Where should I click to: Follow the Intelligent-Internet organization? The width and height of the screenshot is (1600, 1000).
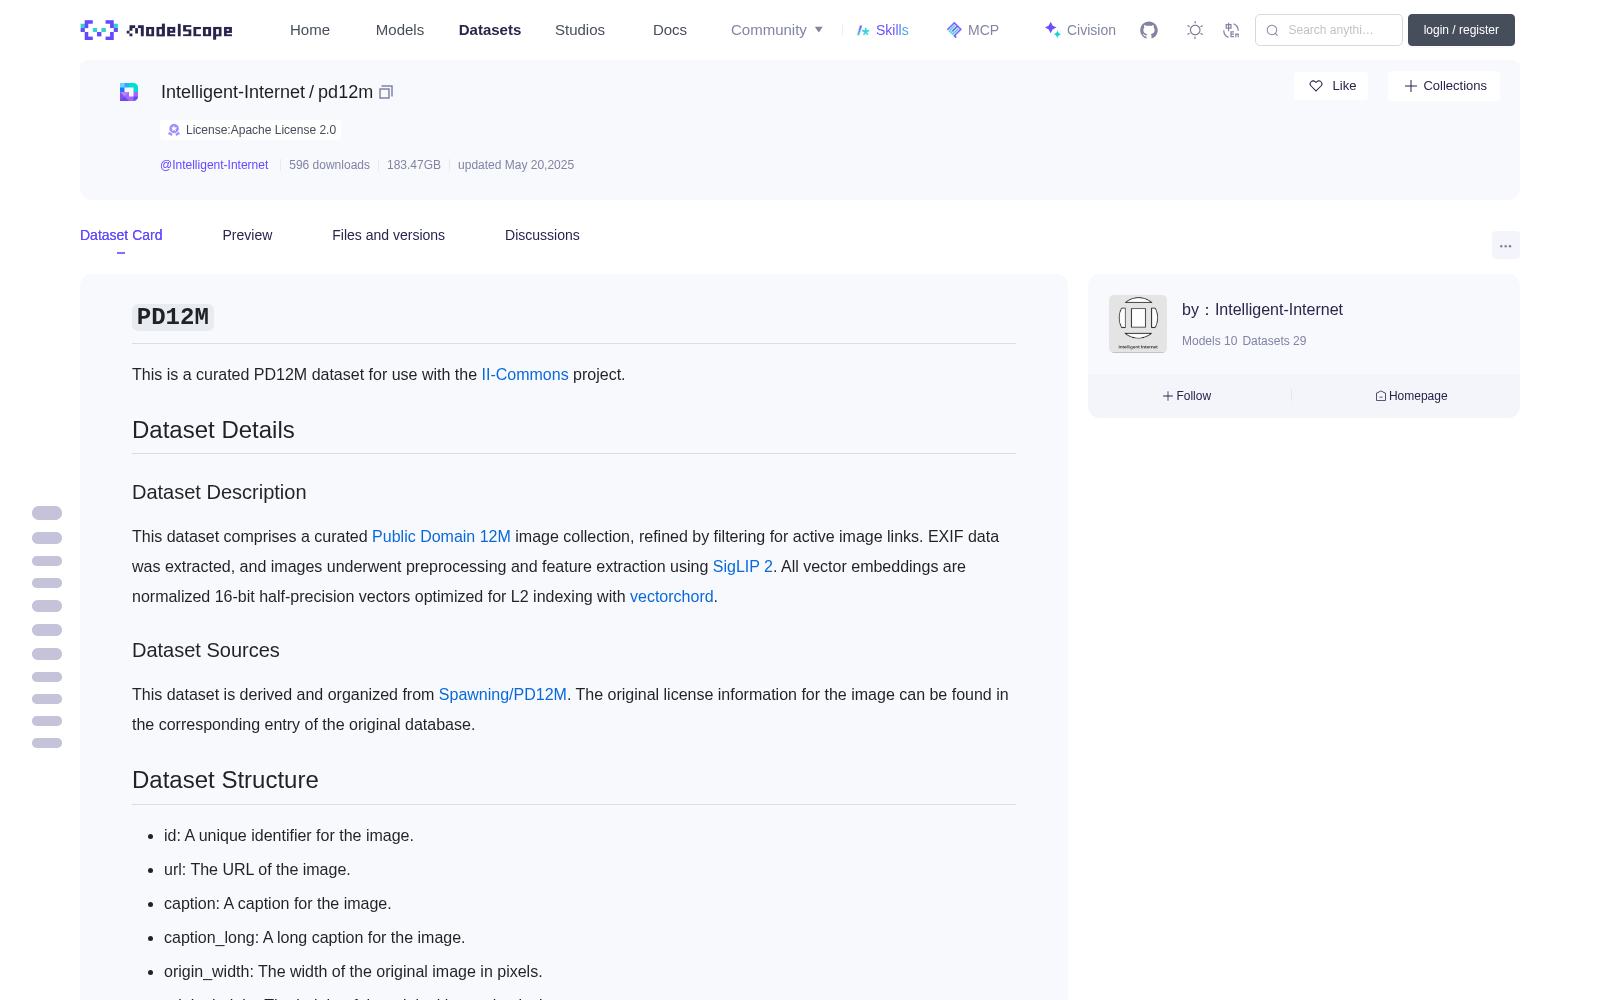coord(1187,396)
